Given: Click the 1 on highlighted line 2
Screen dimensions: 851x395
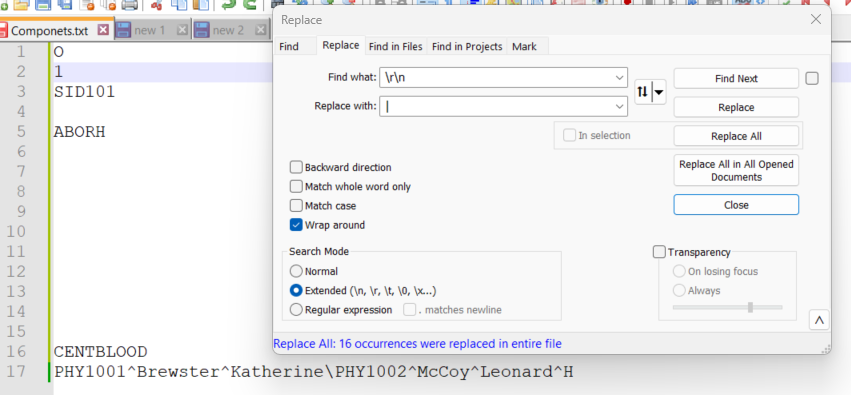Looking at the screenshot, I should tap(59, 72).
